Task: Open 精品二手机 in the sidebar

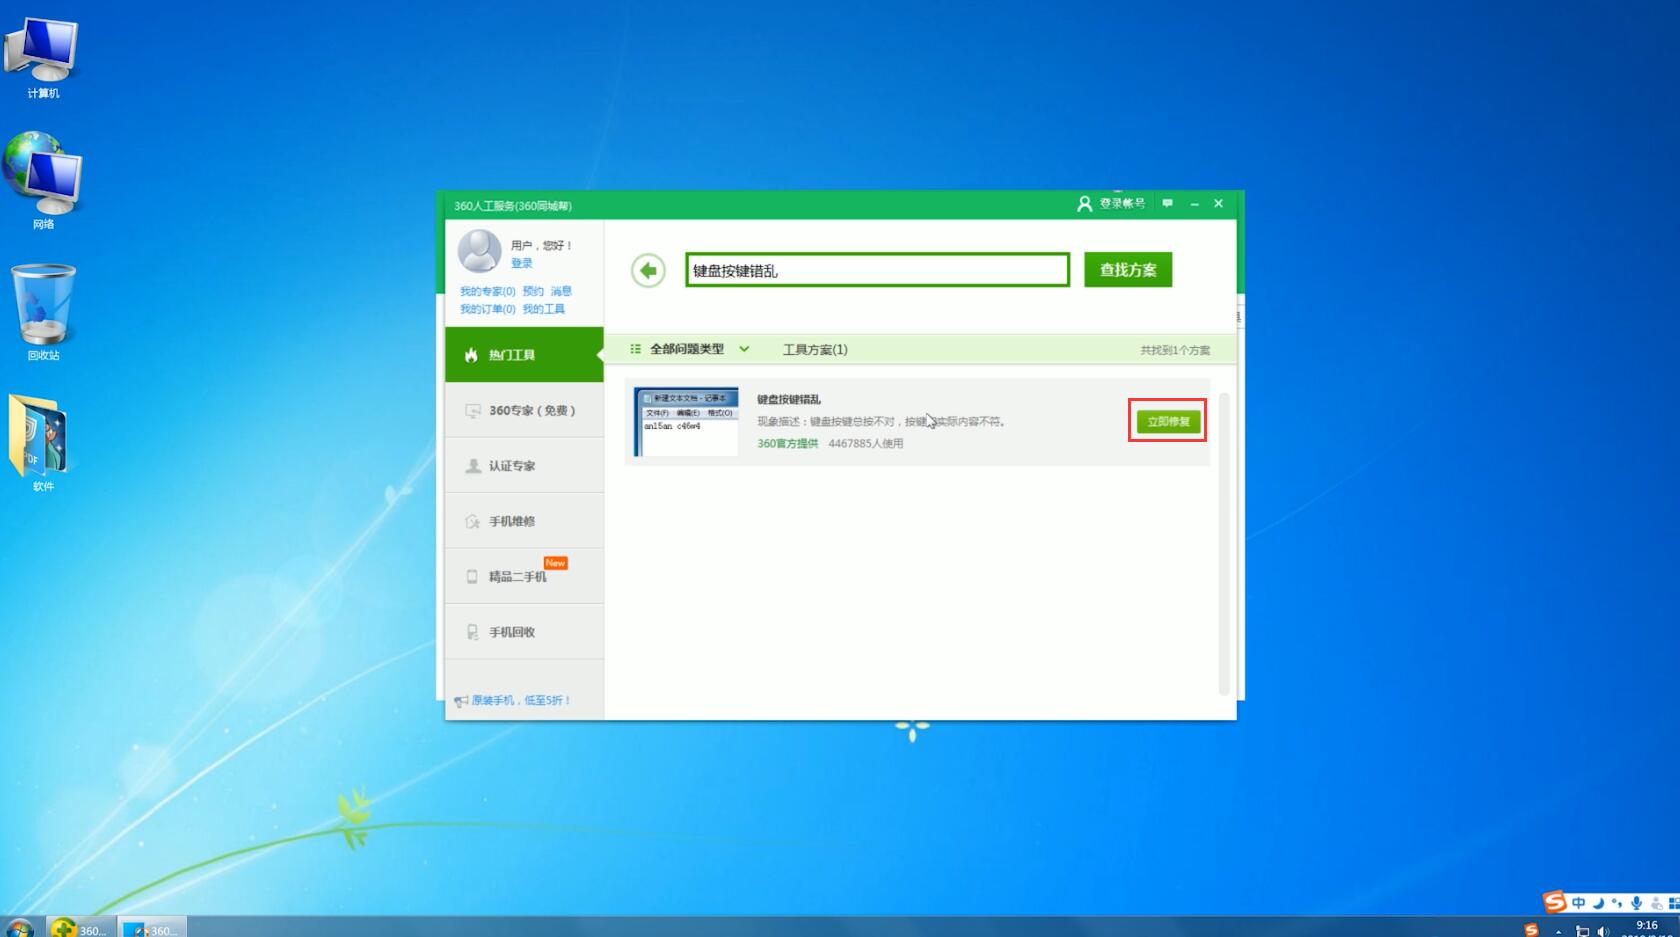Action: [x=524, y=576]
